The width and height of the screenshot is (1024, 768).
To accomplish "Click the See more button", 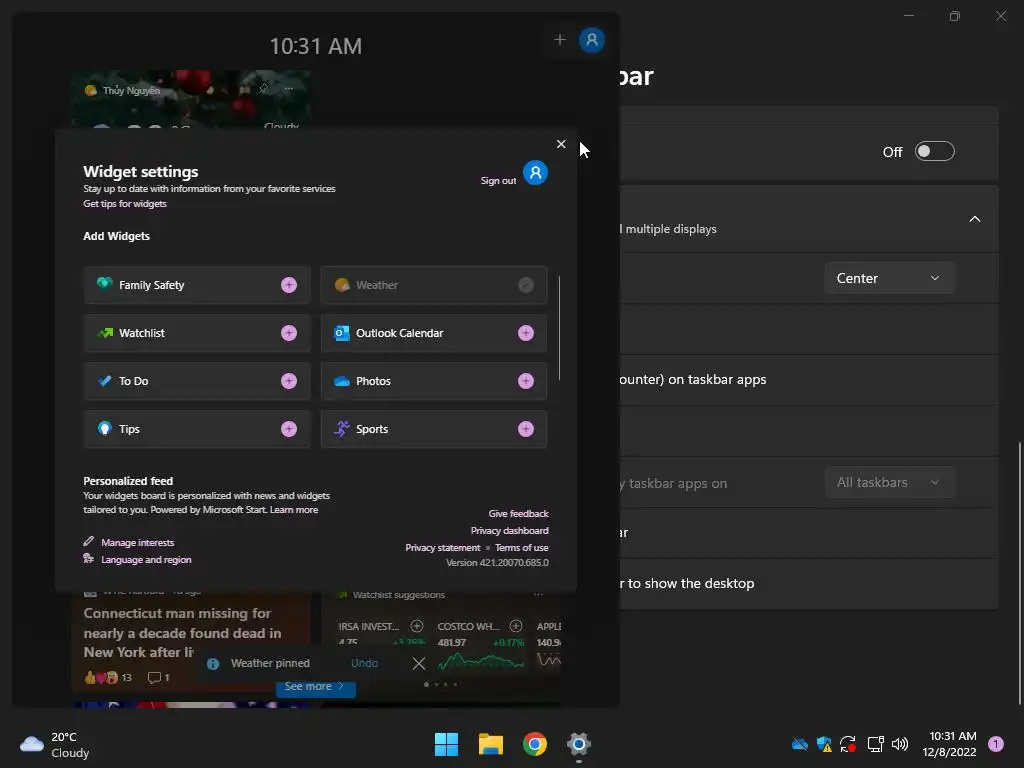I will (315, 686).
